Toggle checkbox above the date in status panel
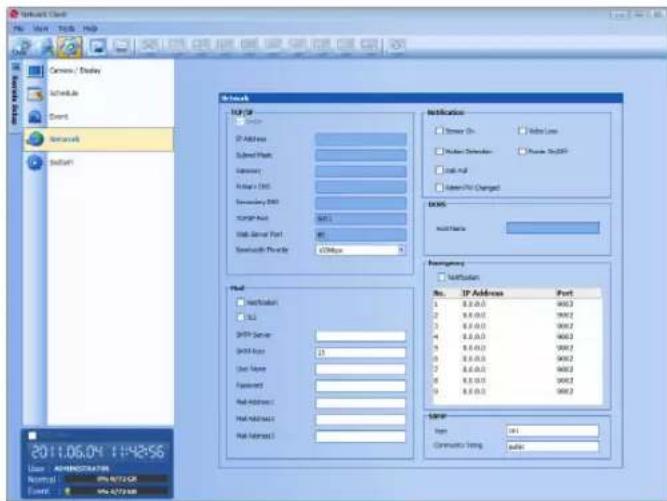 tap(32, 436)
